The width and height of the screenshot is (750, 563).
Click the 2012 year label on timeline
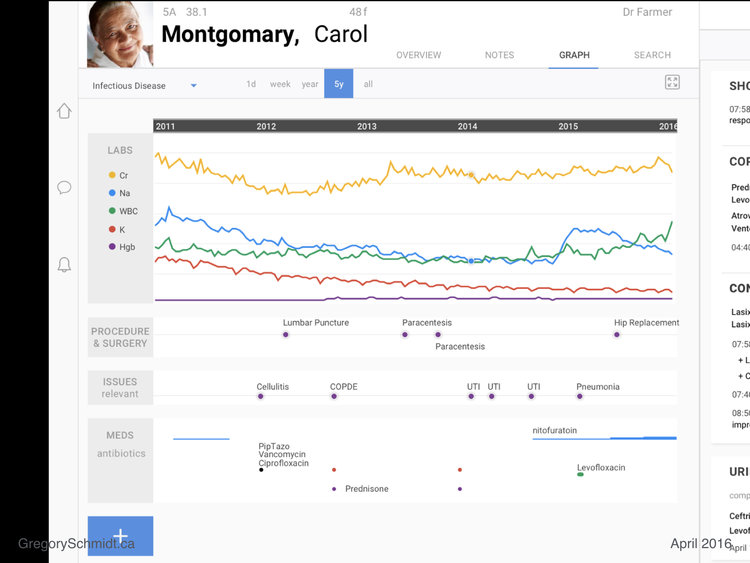tap(266, 126)
